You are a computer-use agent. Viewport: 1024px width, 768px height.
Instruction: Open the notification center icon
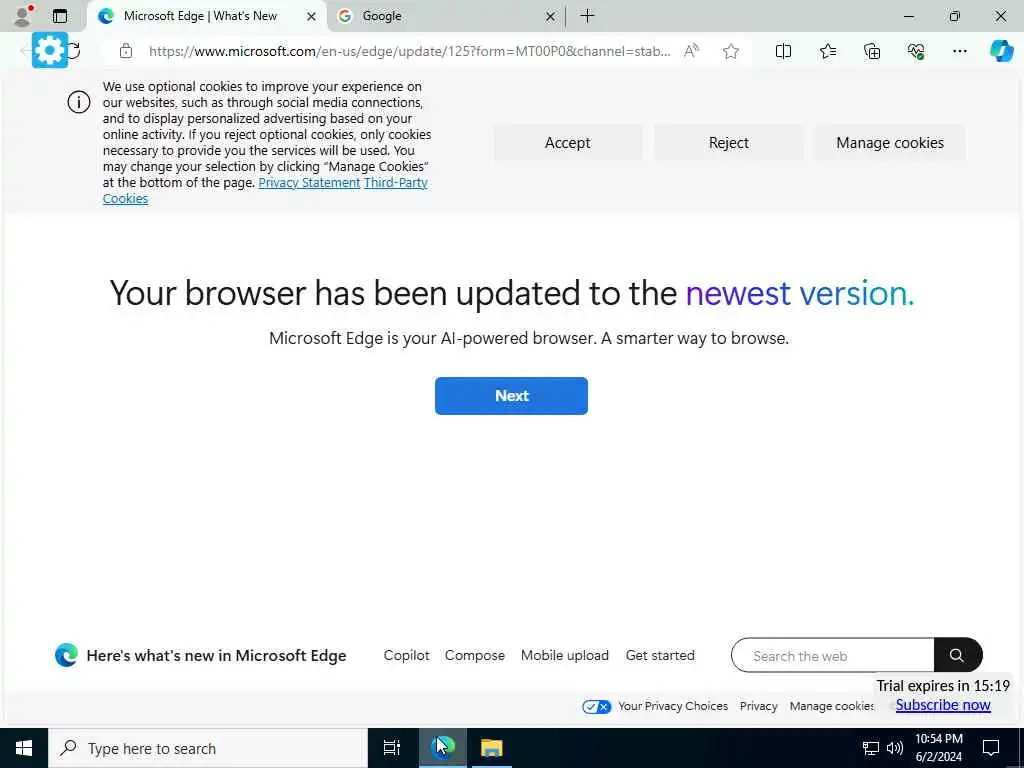pyautogui.click(x=991, y=748)
